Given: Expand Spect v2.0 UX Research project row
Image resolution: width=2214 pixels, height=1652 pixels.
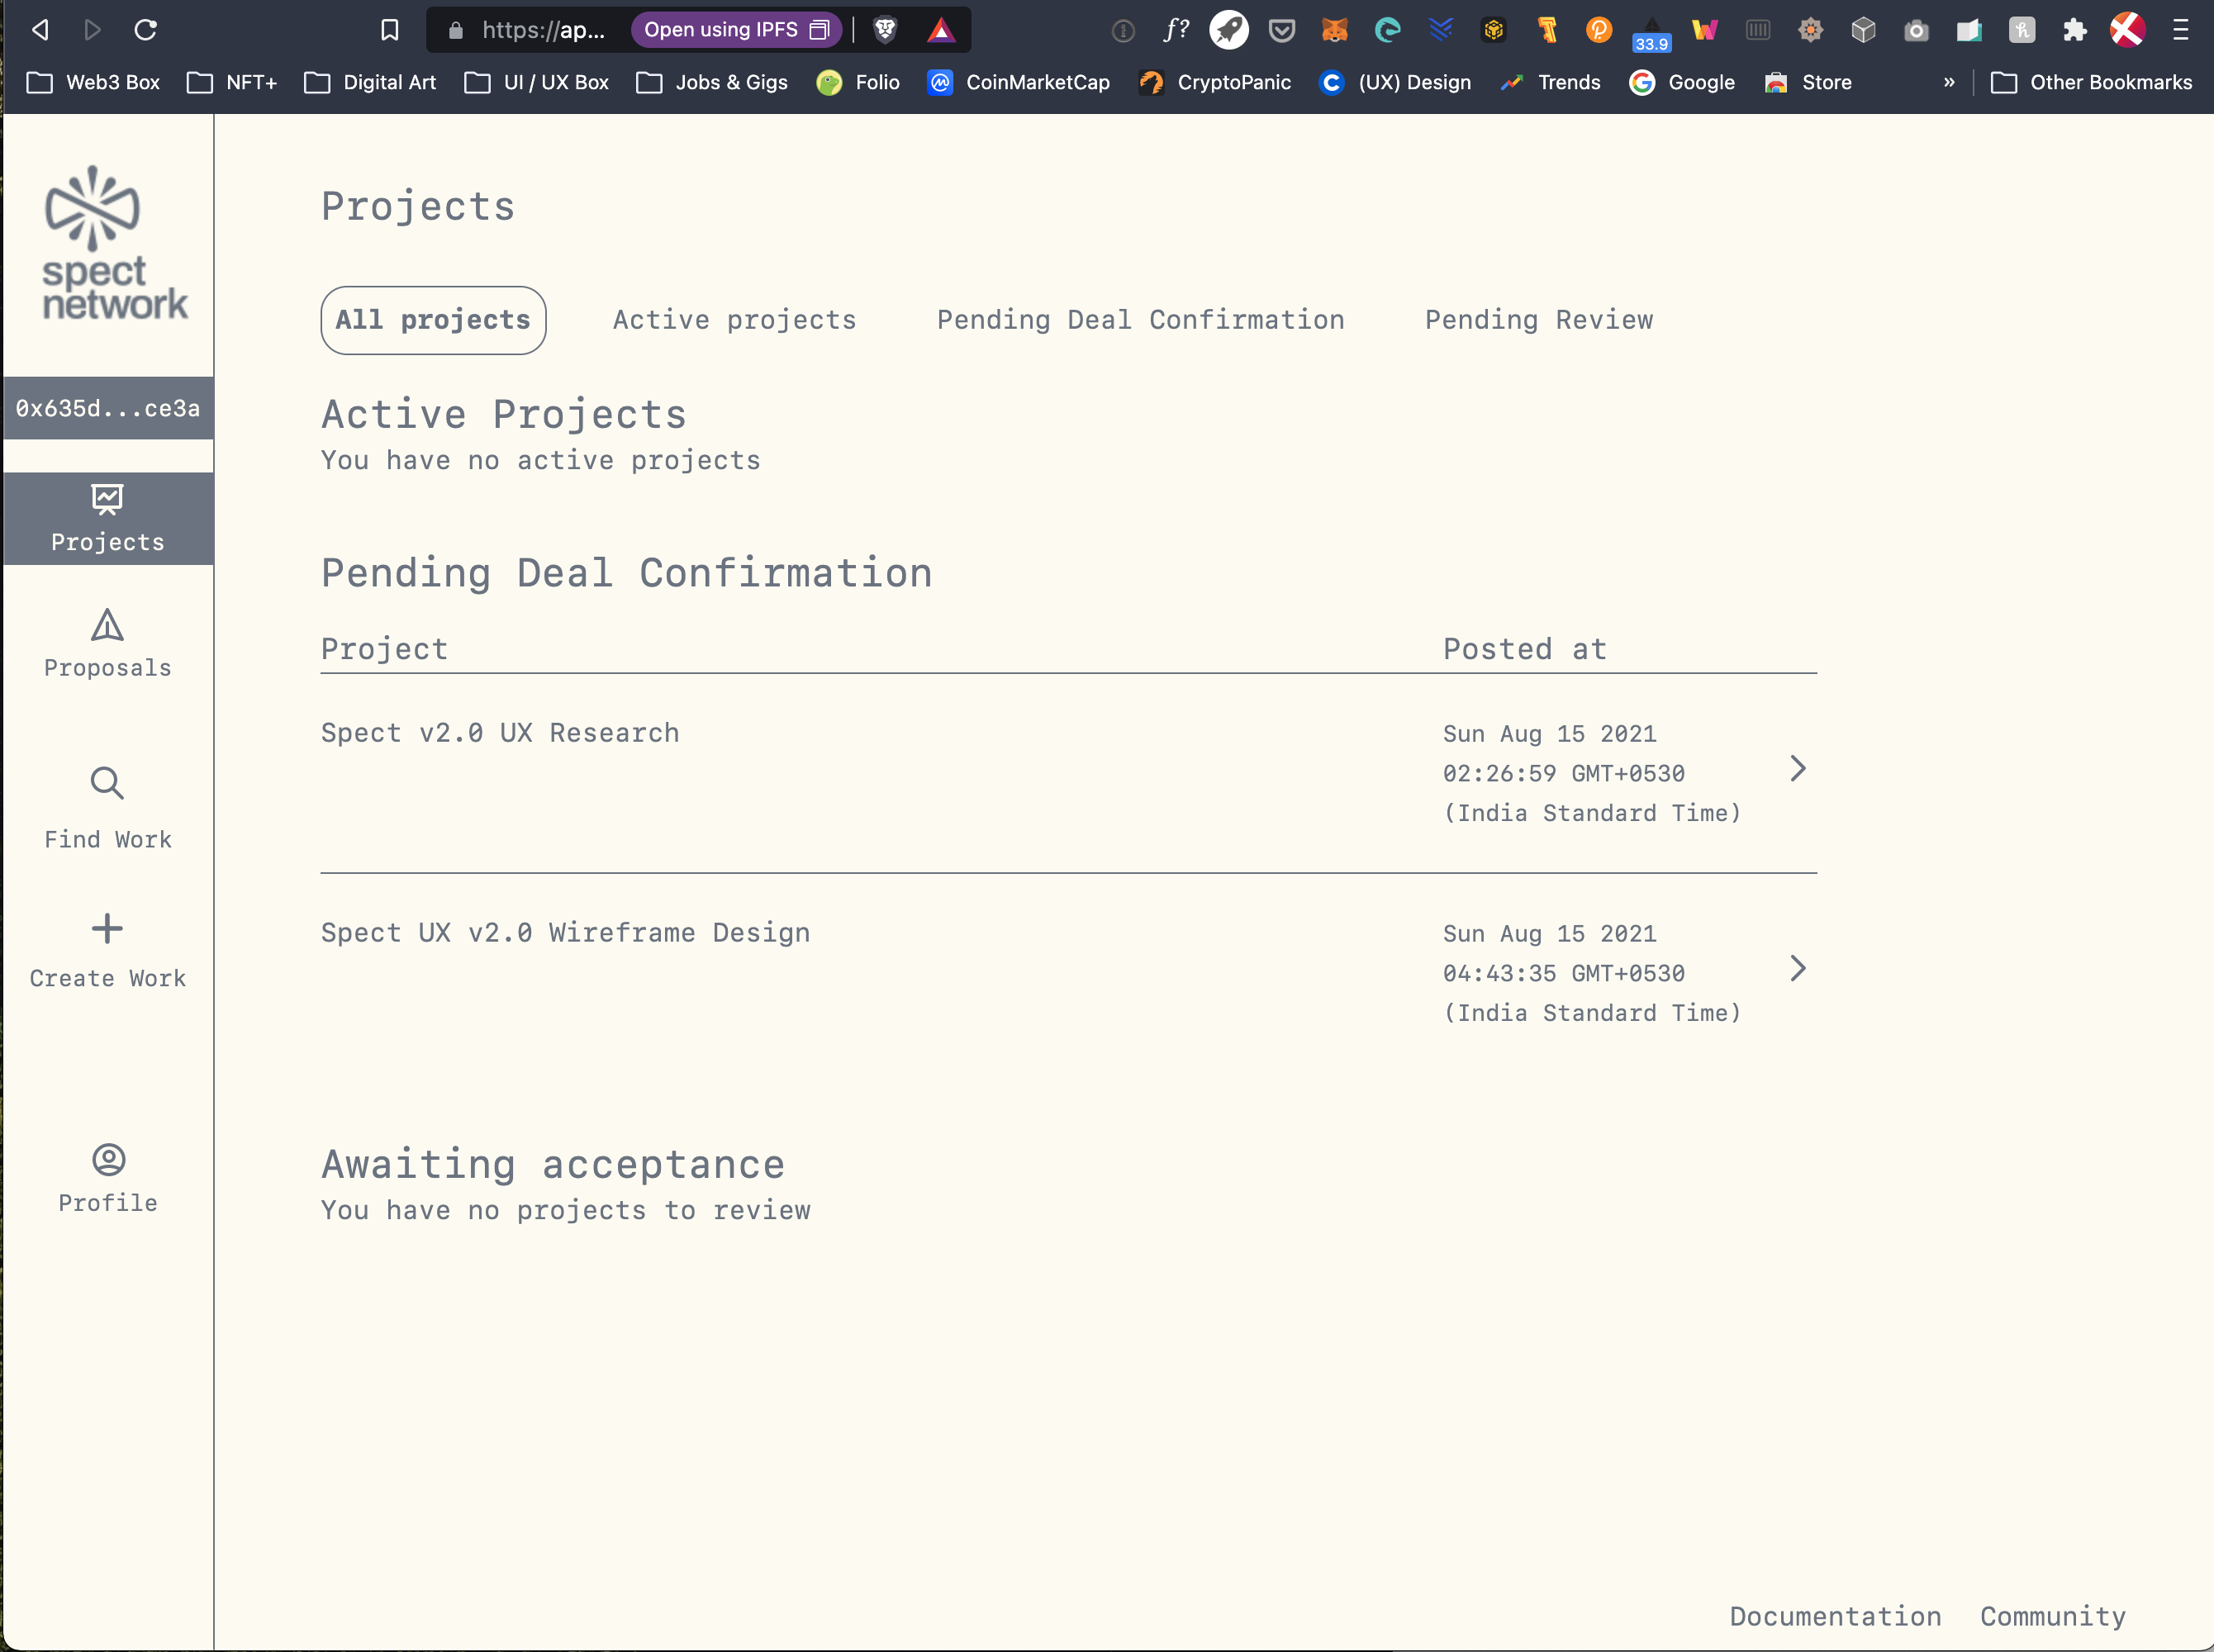Looking at the screenshot, I should pos(1796,769).
